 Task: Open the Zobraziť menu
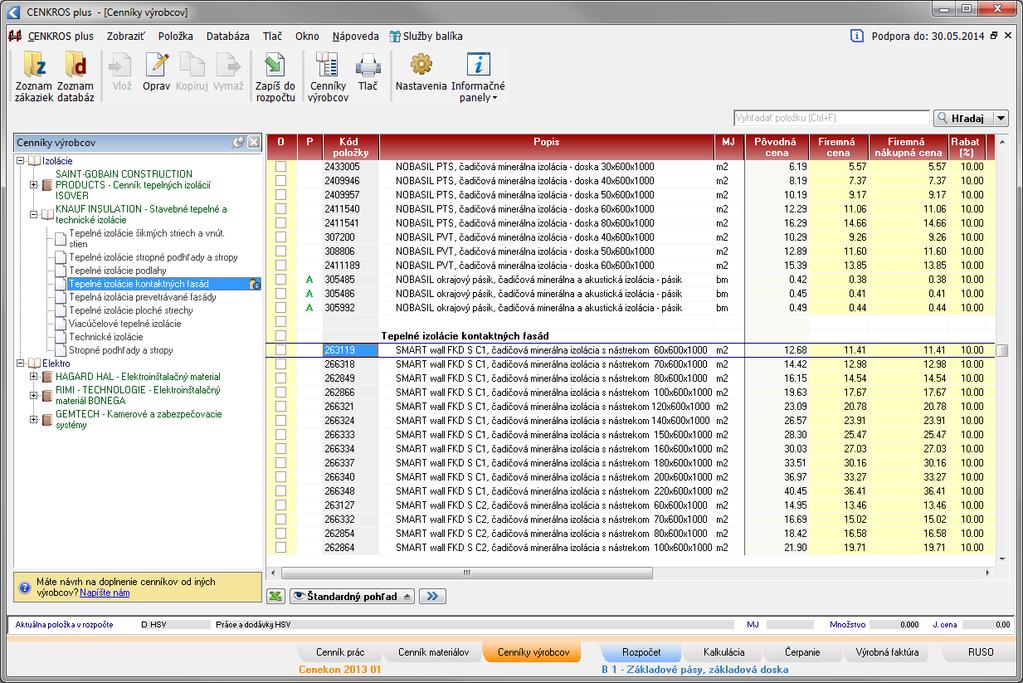125,37
